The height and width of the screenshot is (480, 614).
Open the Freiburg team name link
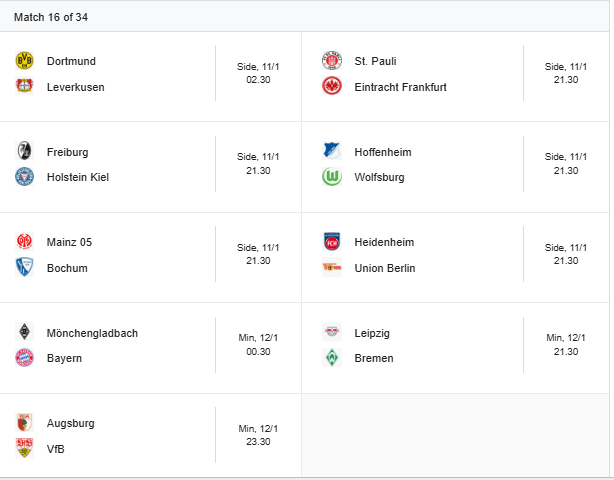pyautogui.click(x=67, y=152)
